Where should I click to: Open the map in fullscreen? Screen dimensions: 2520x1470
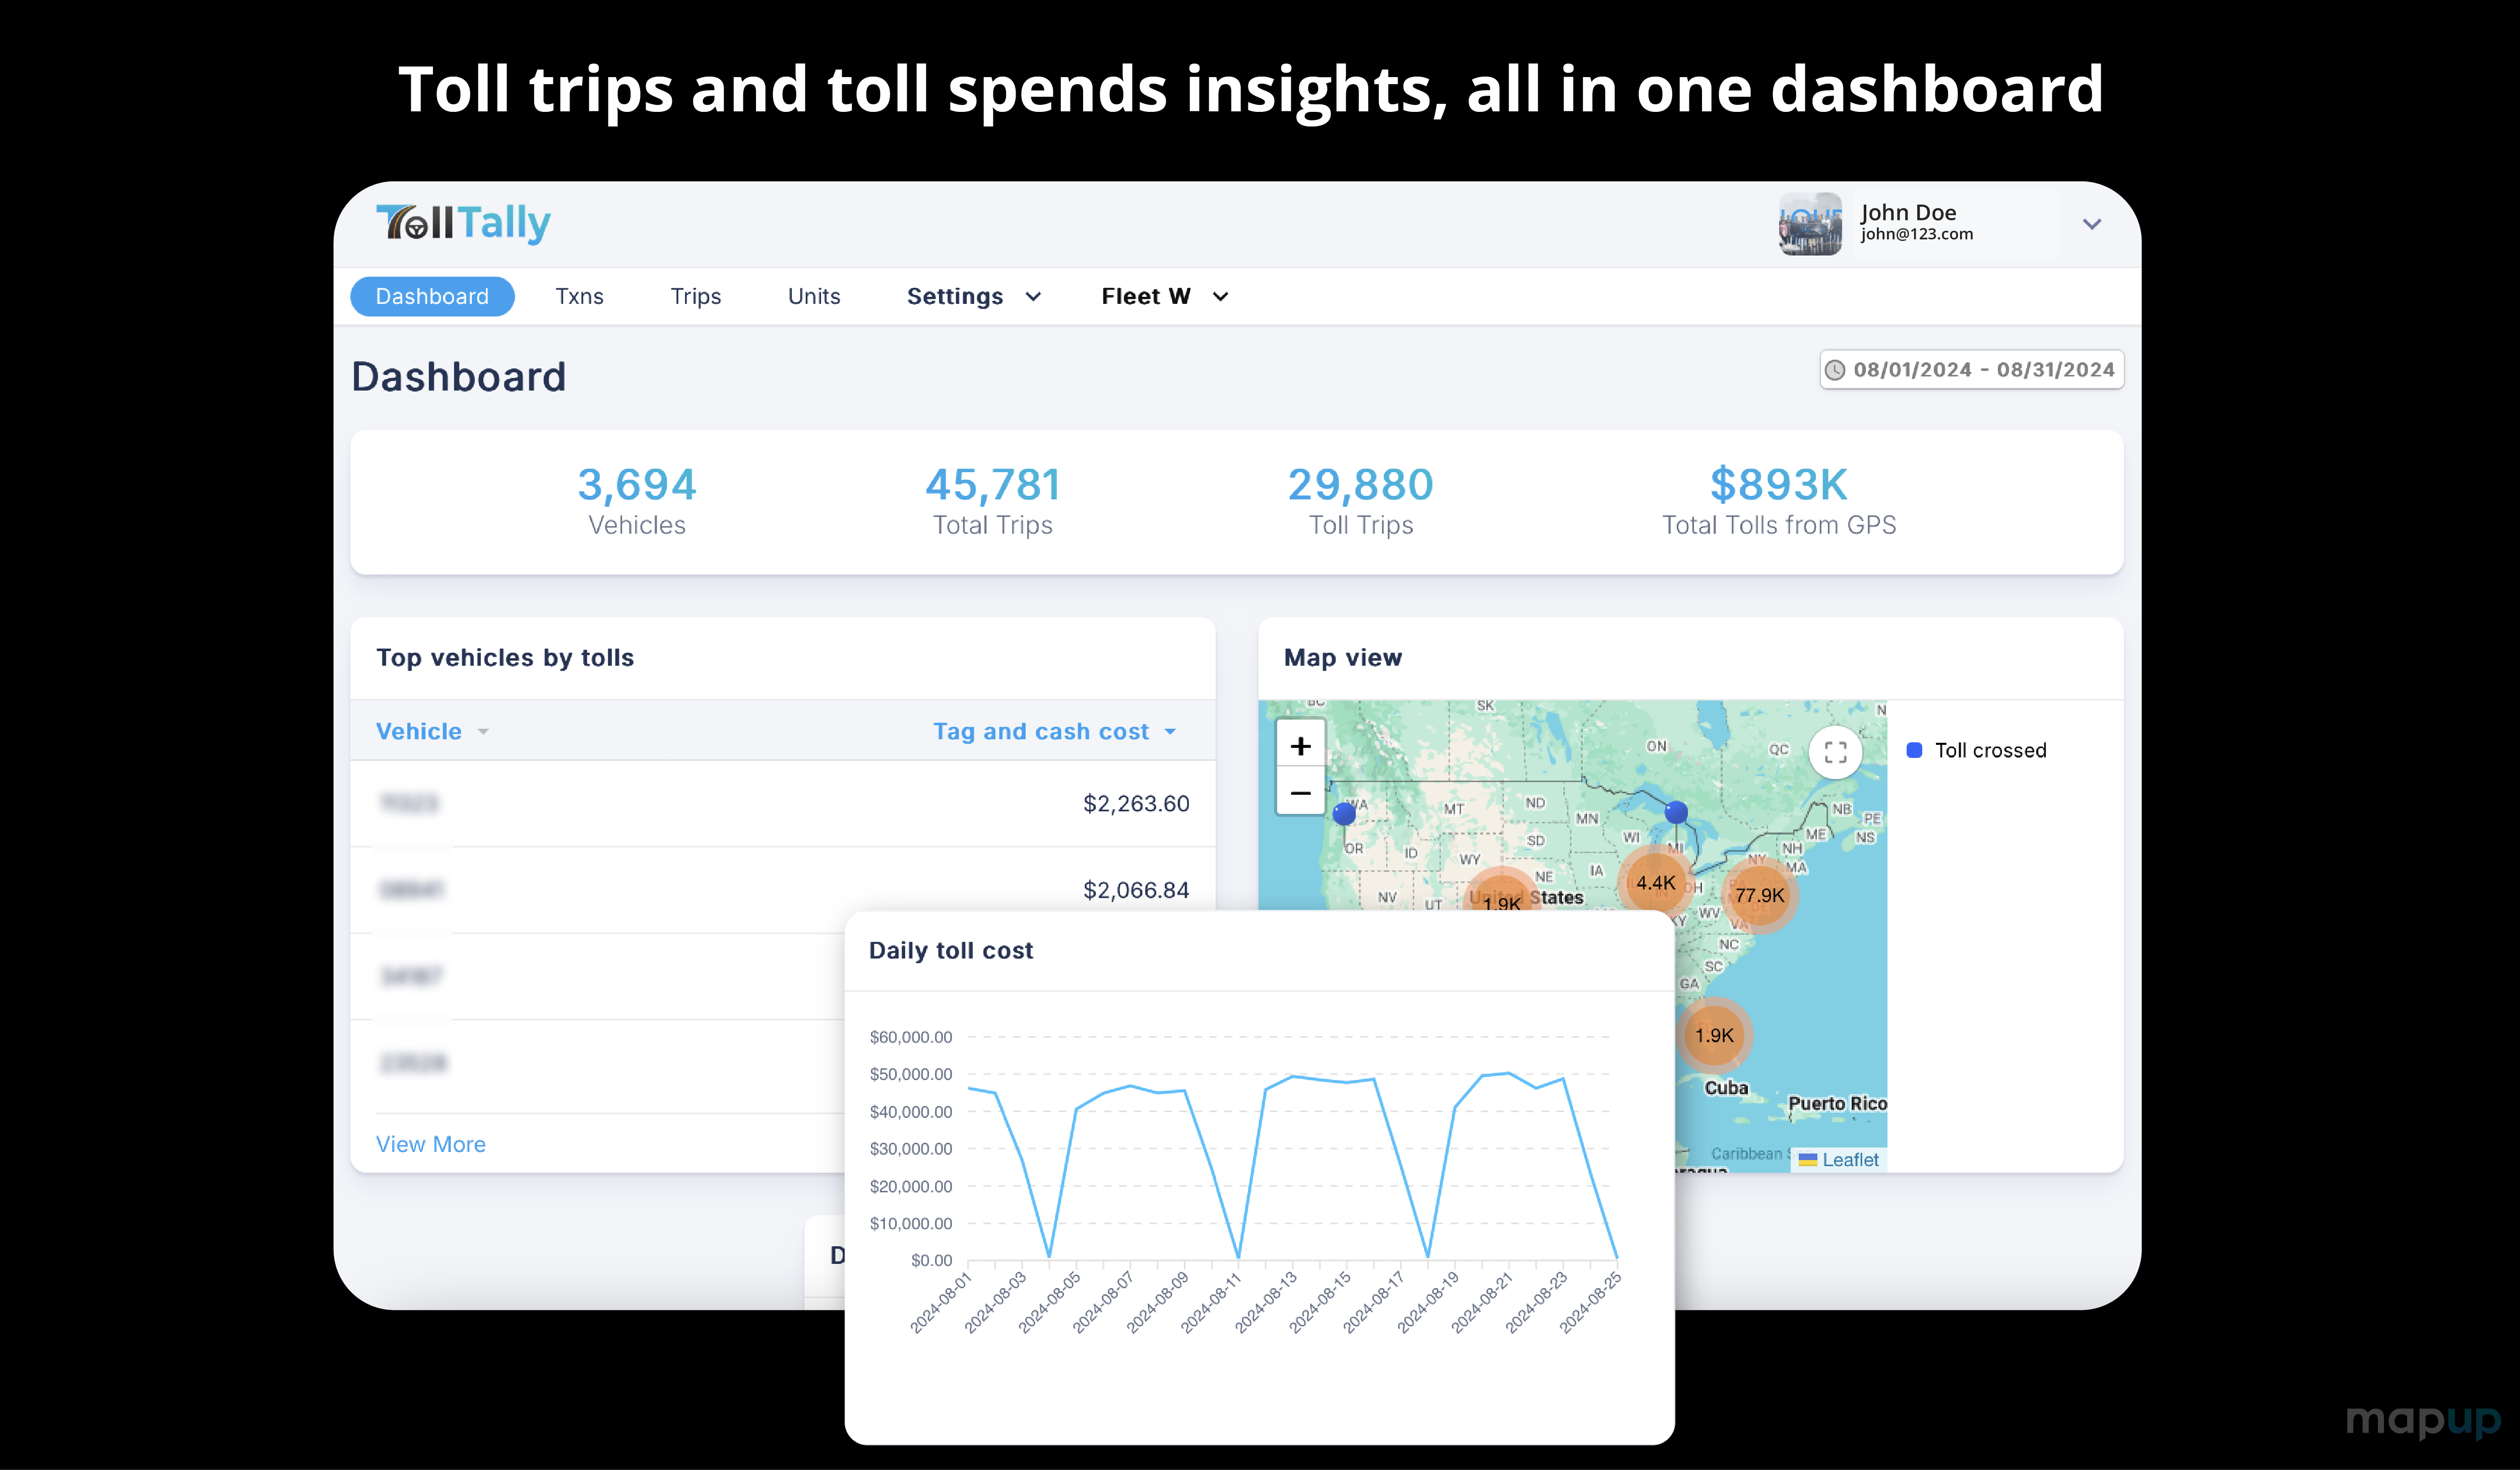click(x=1835, y=752)
